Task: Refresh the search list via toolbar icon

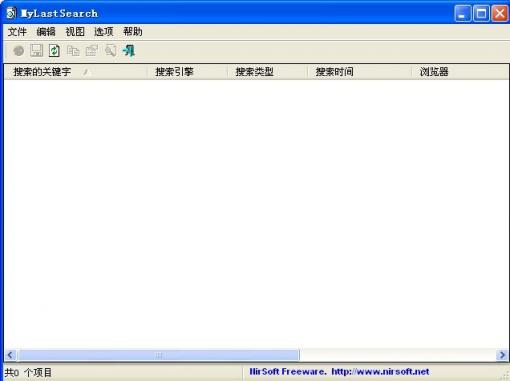Action: click(x=54, y=51)
